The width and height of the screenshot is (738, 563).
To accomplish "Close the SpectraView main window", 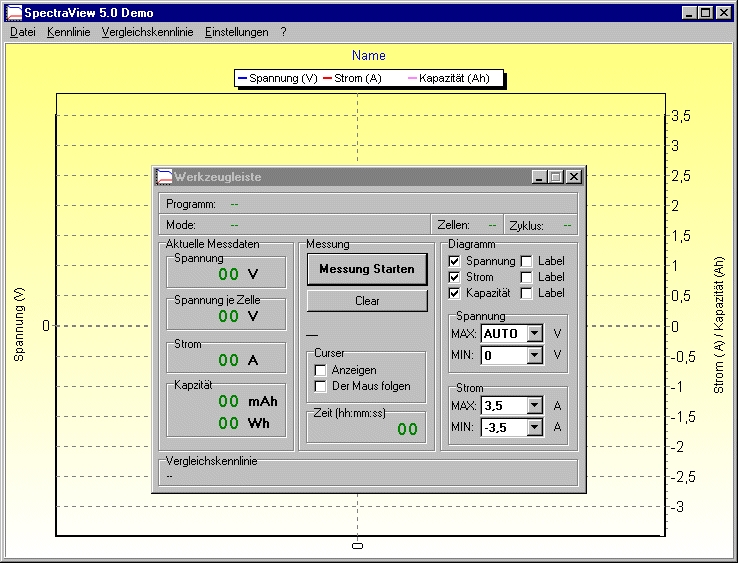I will tap(723, 13).
